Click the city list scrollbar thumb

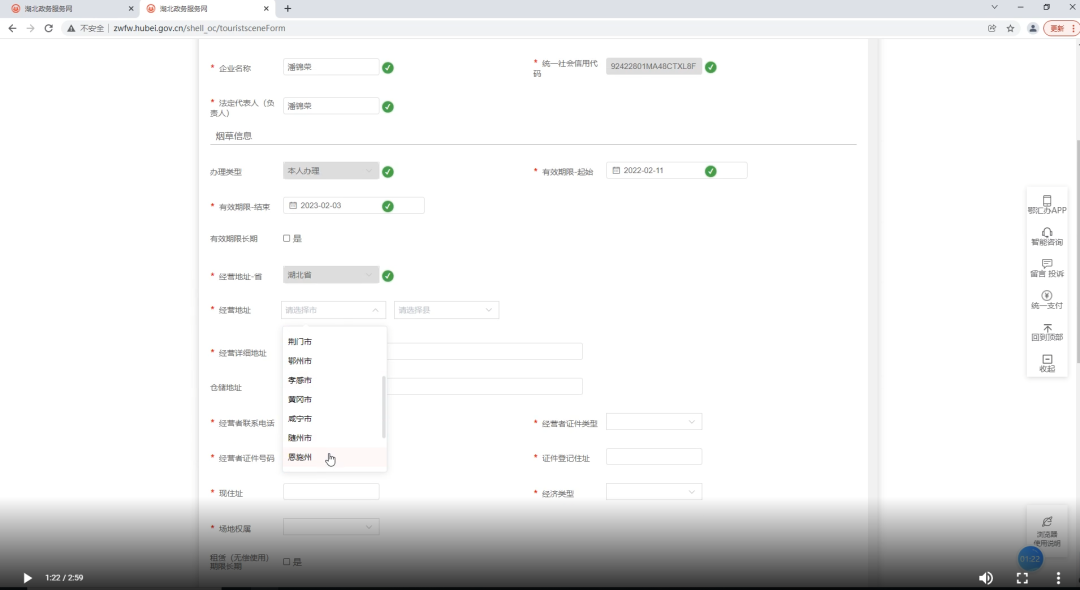(x=384, y=407)
